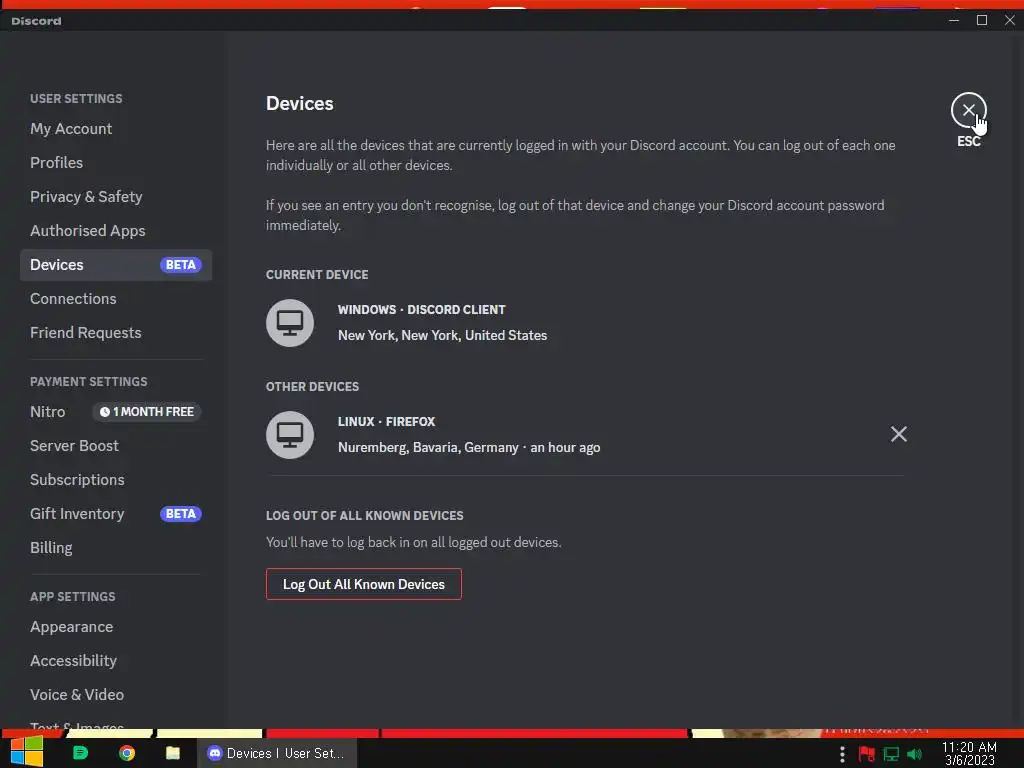Go to Profiles settings
The height and width of the screenshot is (768, 1024).
pyautogui.click(x=116, y=163)
